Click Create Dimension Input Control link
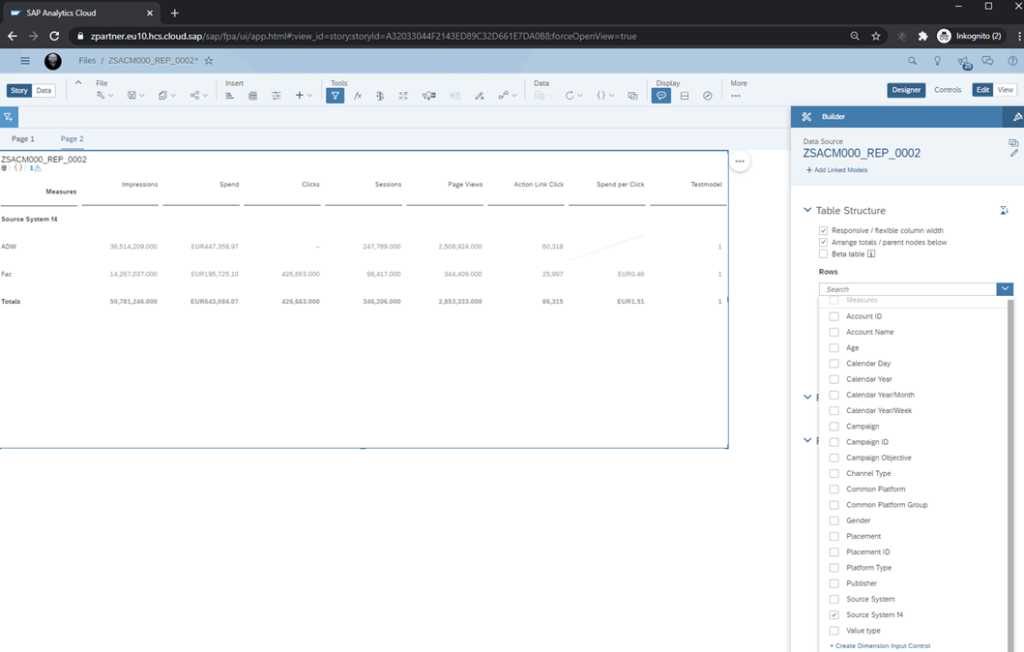This screenshot has width=1024, height=652. (880, 645)
